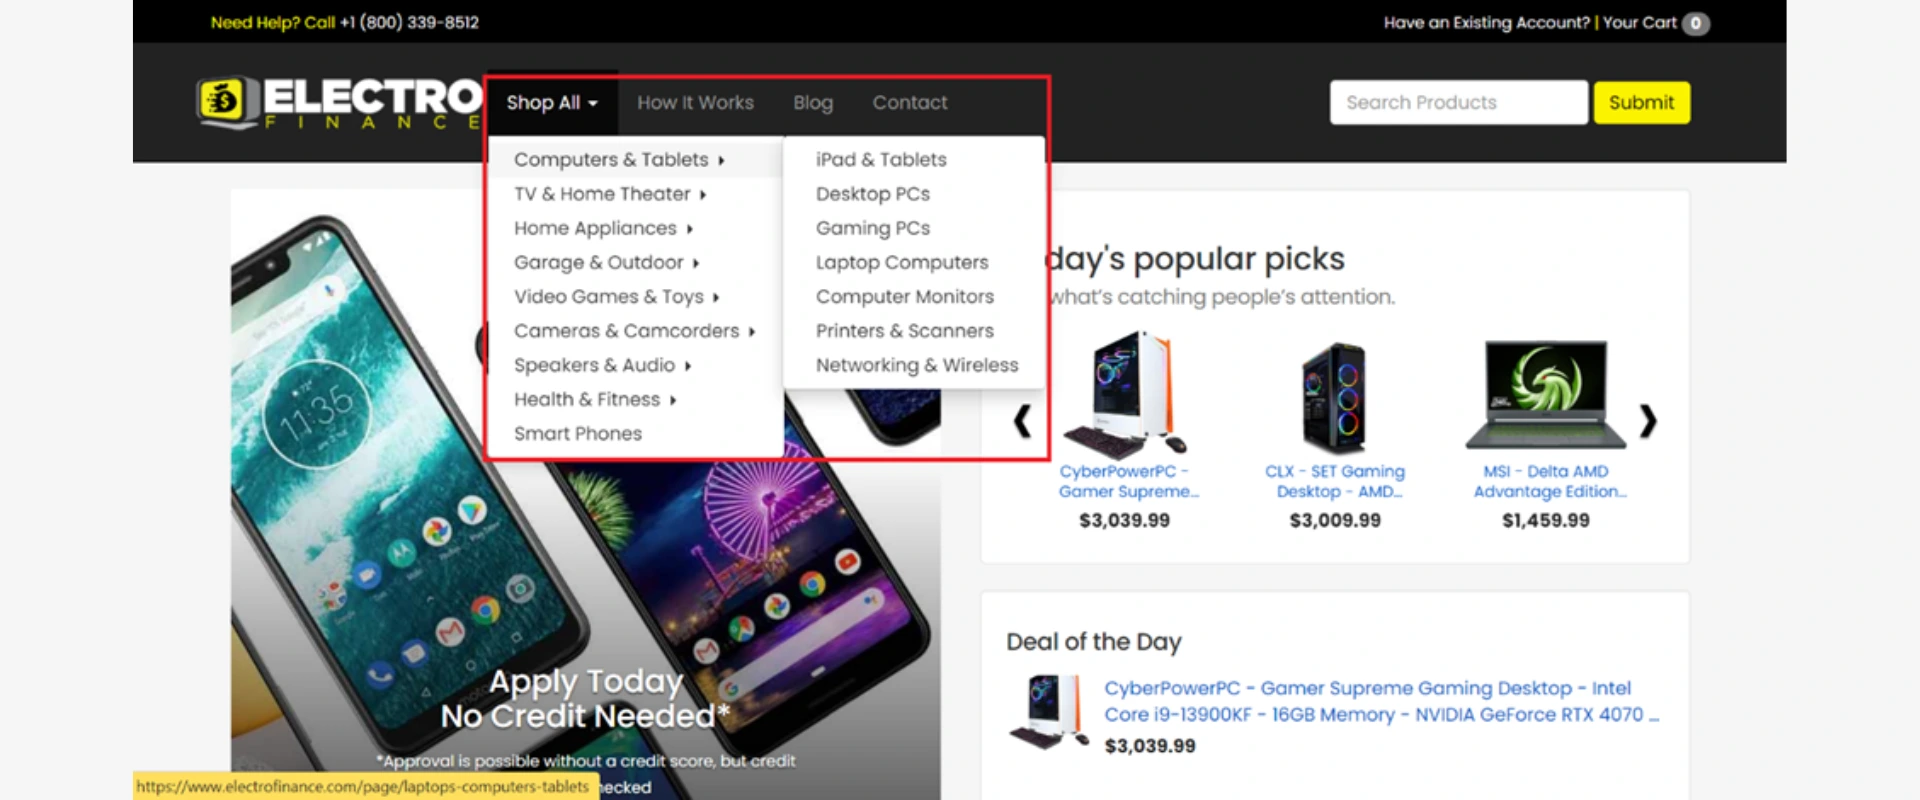Open the CLX SET Gaming Desktop image
Viewport: 1920px width, 800px height.
pyautogui.click(x=1334, y=397)
